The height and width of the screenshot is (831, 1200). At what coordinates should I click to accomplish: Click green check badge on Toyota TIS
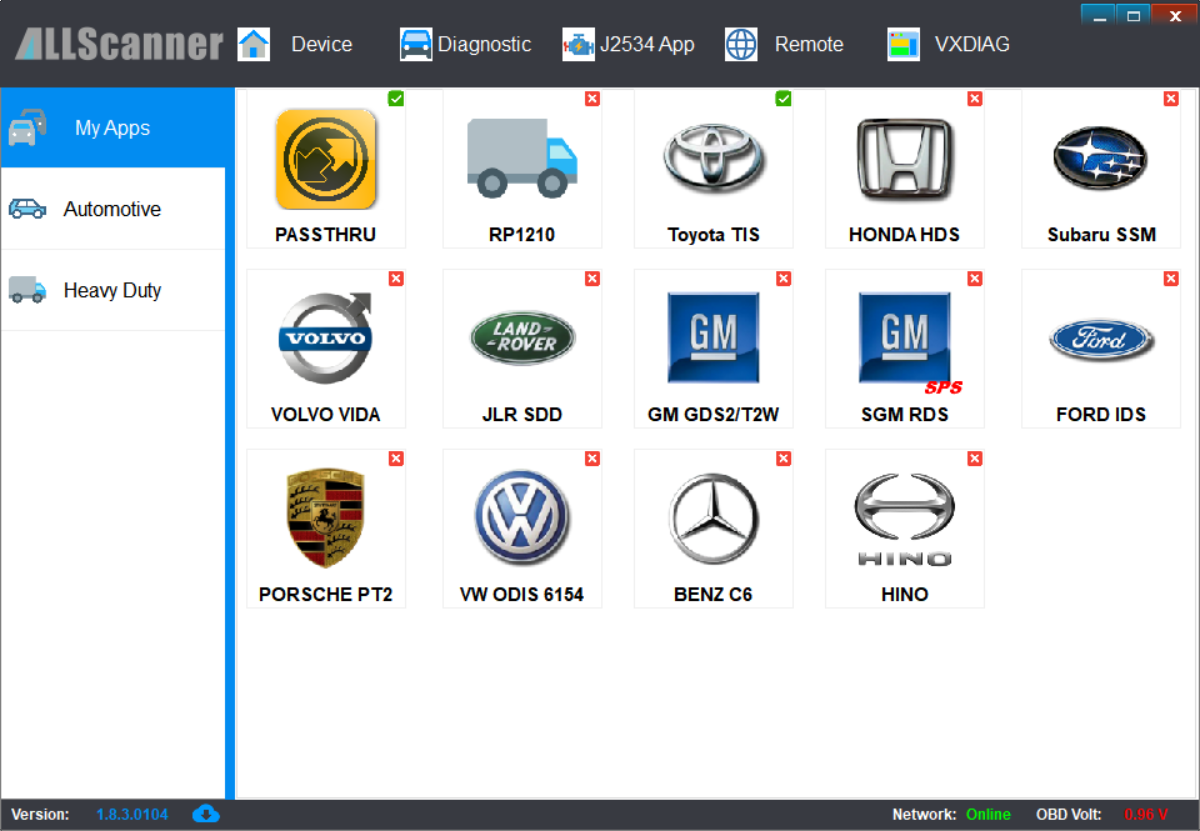(783, 98)
